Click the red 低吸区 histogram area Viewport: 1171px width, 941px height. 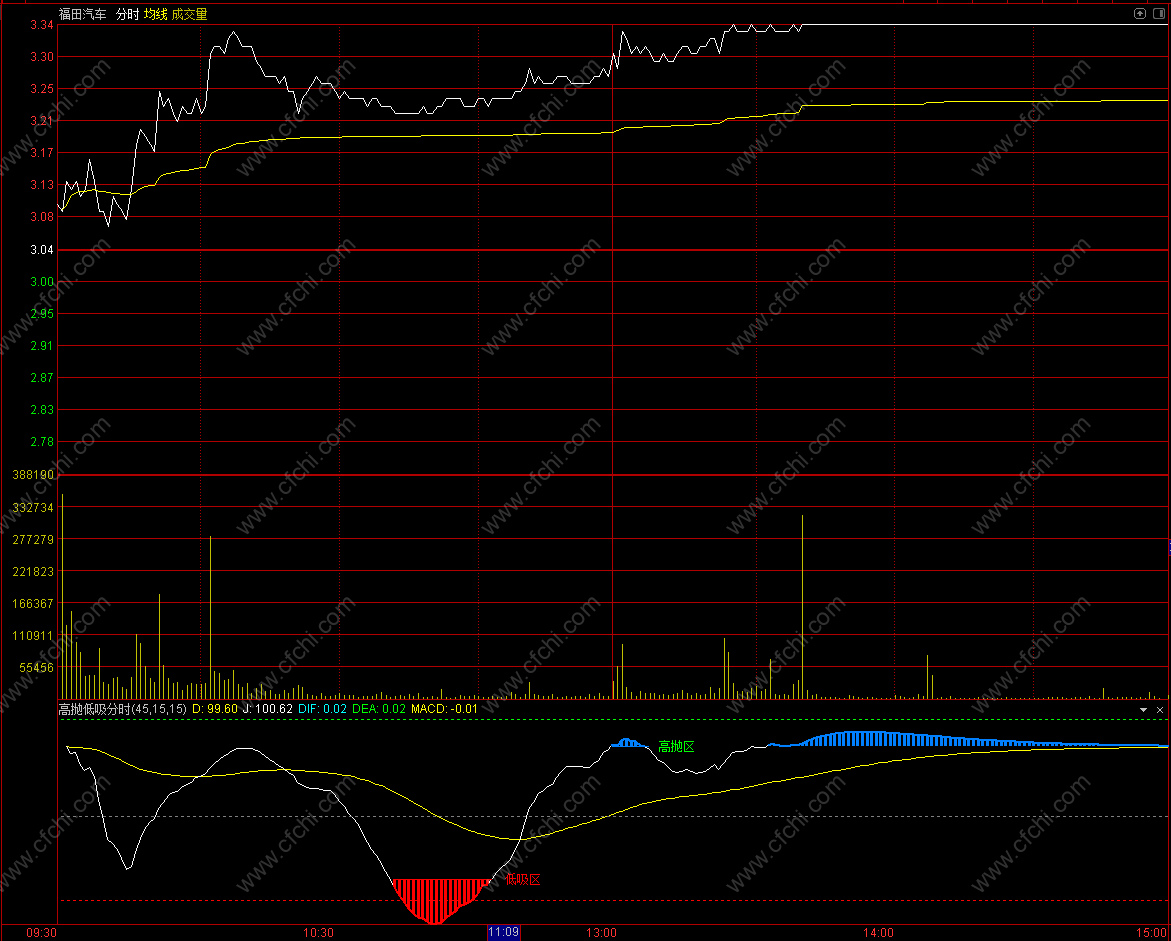pos(440,899)
